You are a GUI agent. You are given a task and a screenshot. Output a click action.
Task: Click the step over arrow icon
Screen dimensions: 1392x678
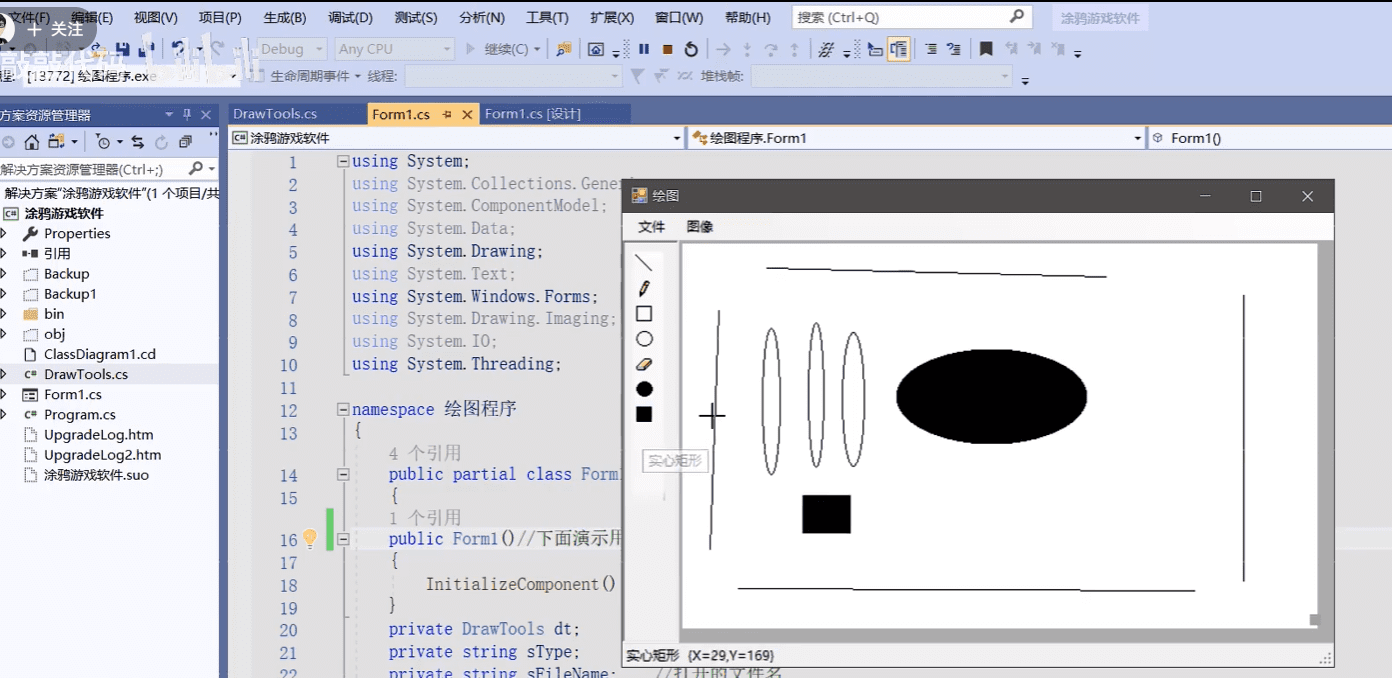[771, 49]
